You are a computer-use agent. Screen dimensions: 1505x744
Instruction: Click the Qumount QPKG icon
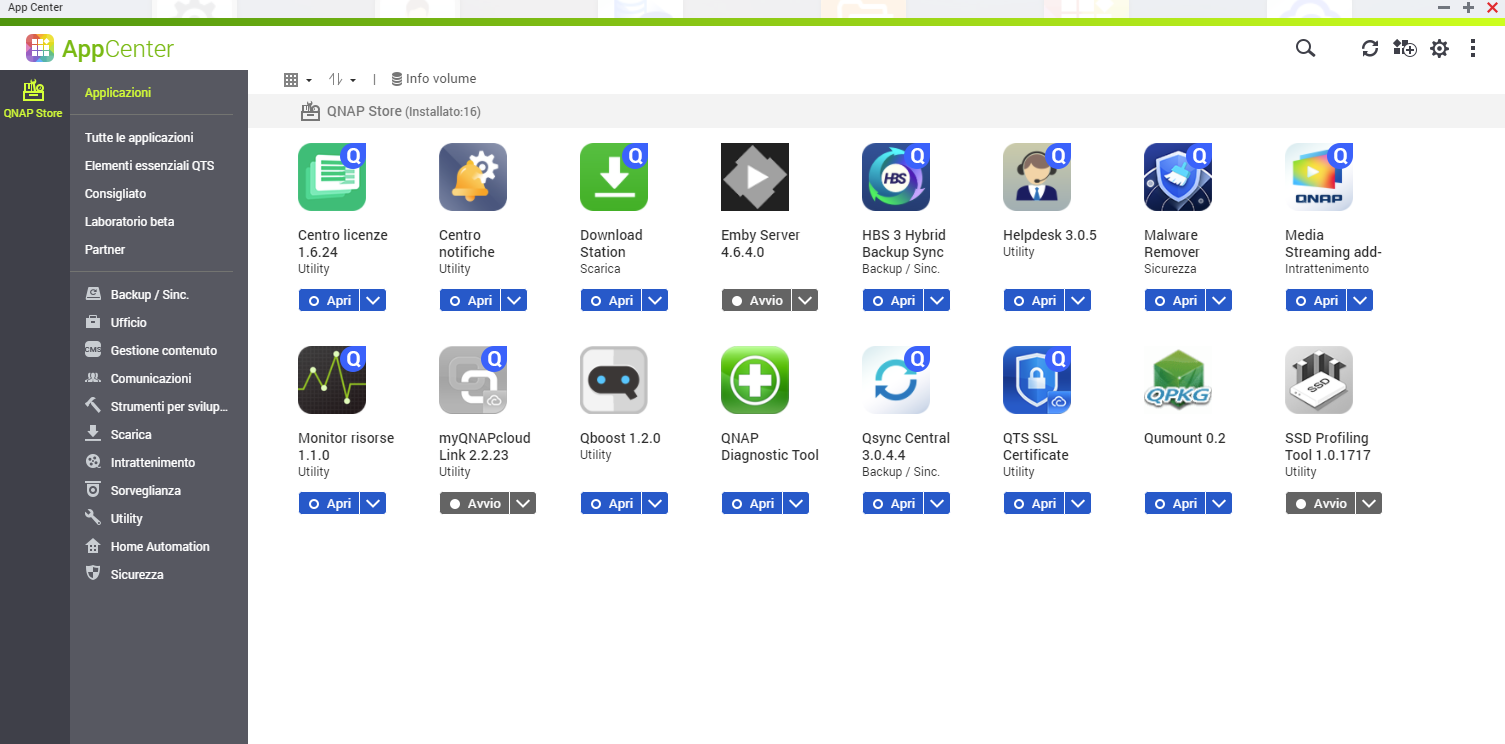tap(1178, 380)
